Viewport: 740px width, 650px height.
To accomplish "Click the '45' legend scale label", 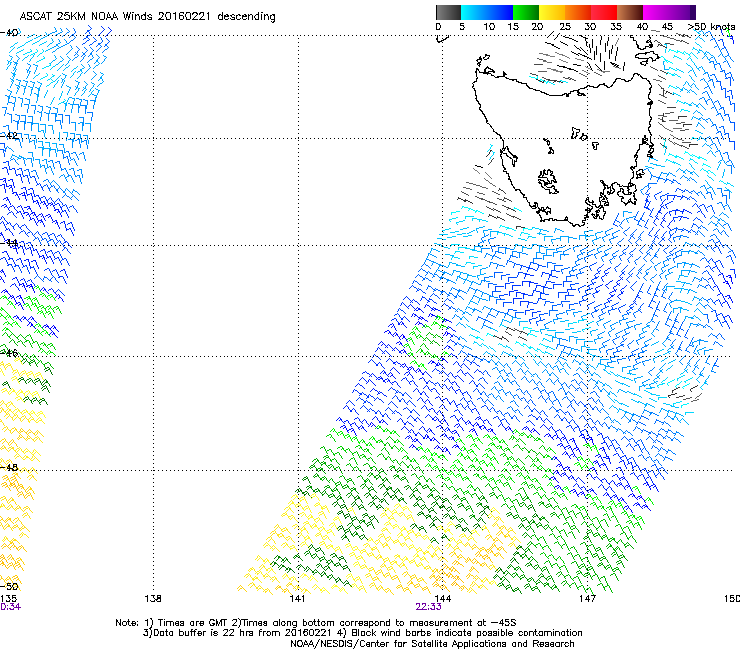I will point(667,27).
